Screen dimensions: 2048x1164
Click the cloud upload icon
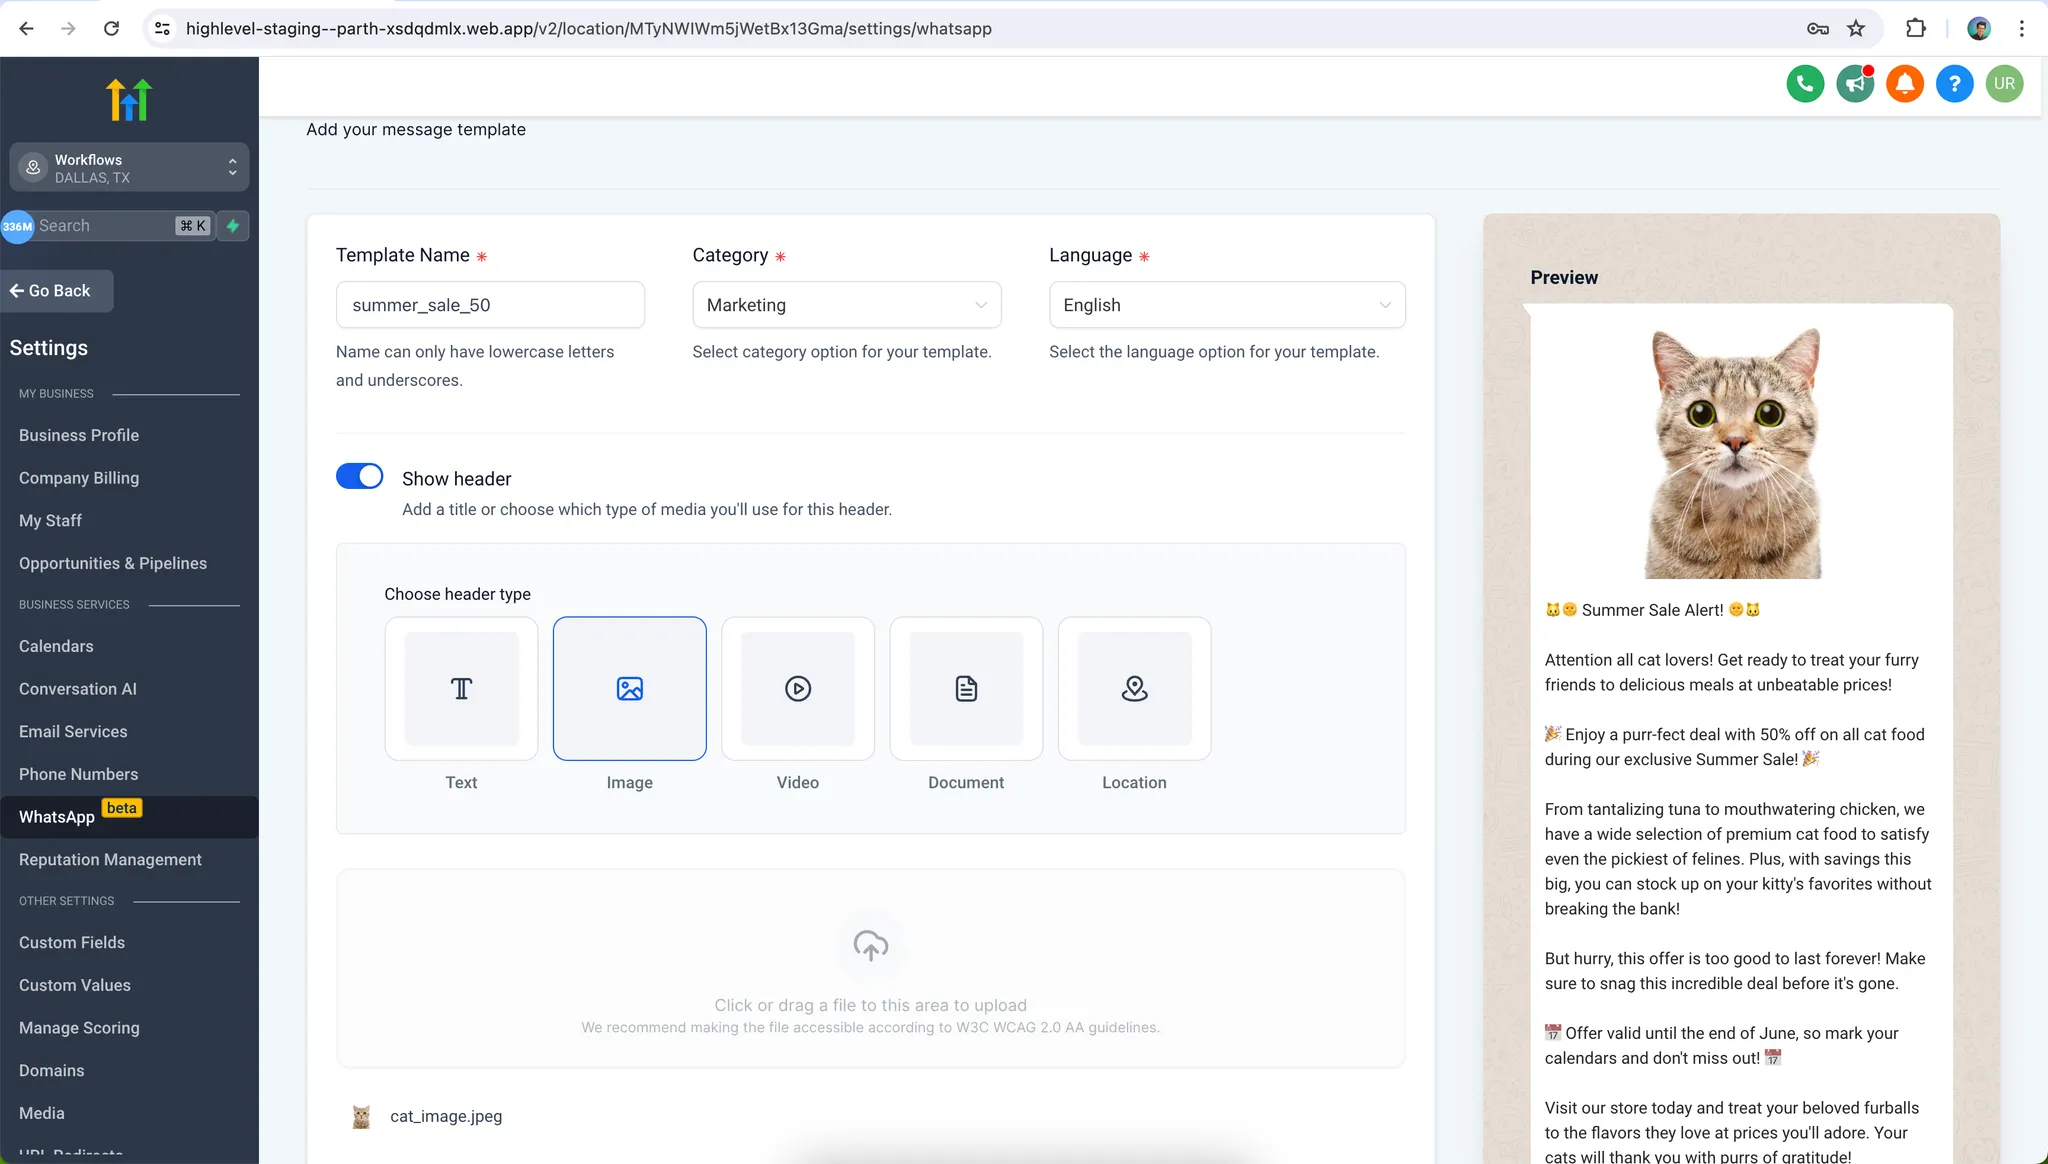point(870,945)
